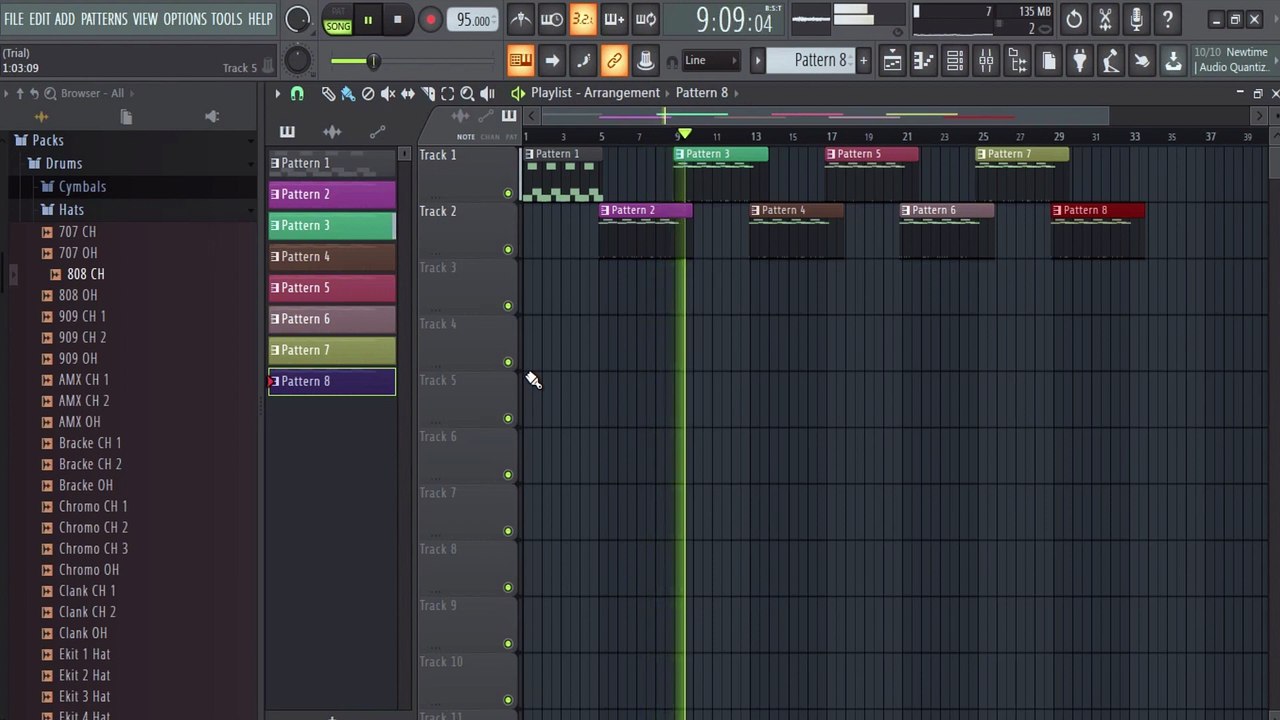Mute Track 2 using its green LED
Screen dimensions: 1280x720
point(508,249)
